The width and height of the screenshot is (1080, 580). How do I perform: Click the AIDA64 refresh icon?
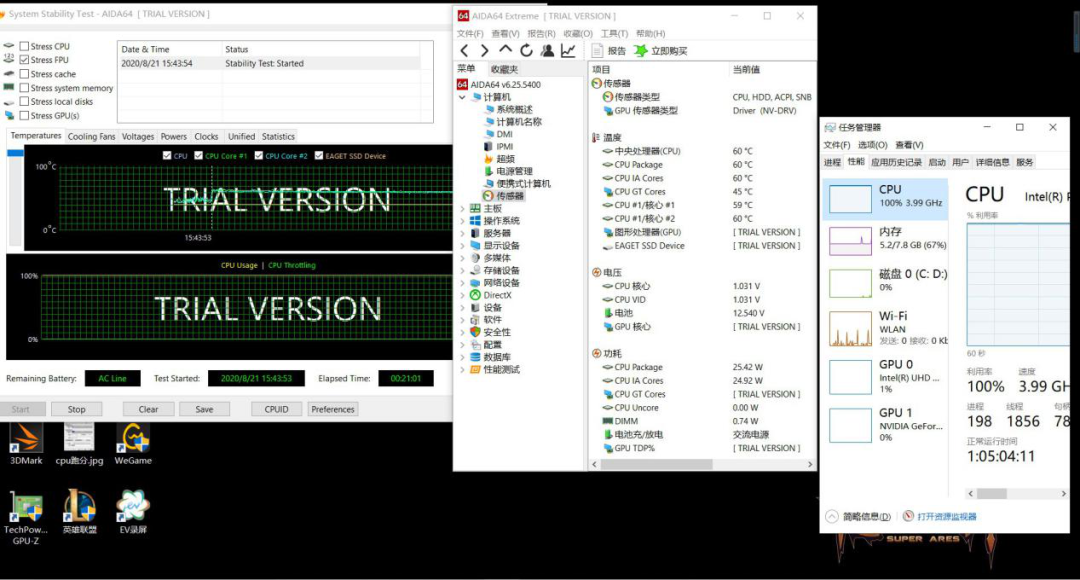526,50
